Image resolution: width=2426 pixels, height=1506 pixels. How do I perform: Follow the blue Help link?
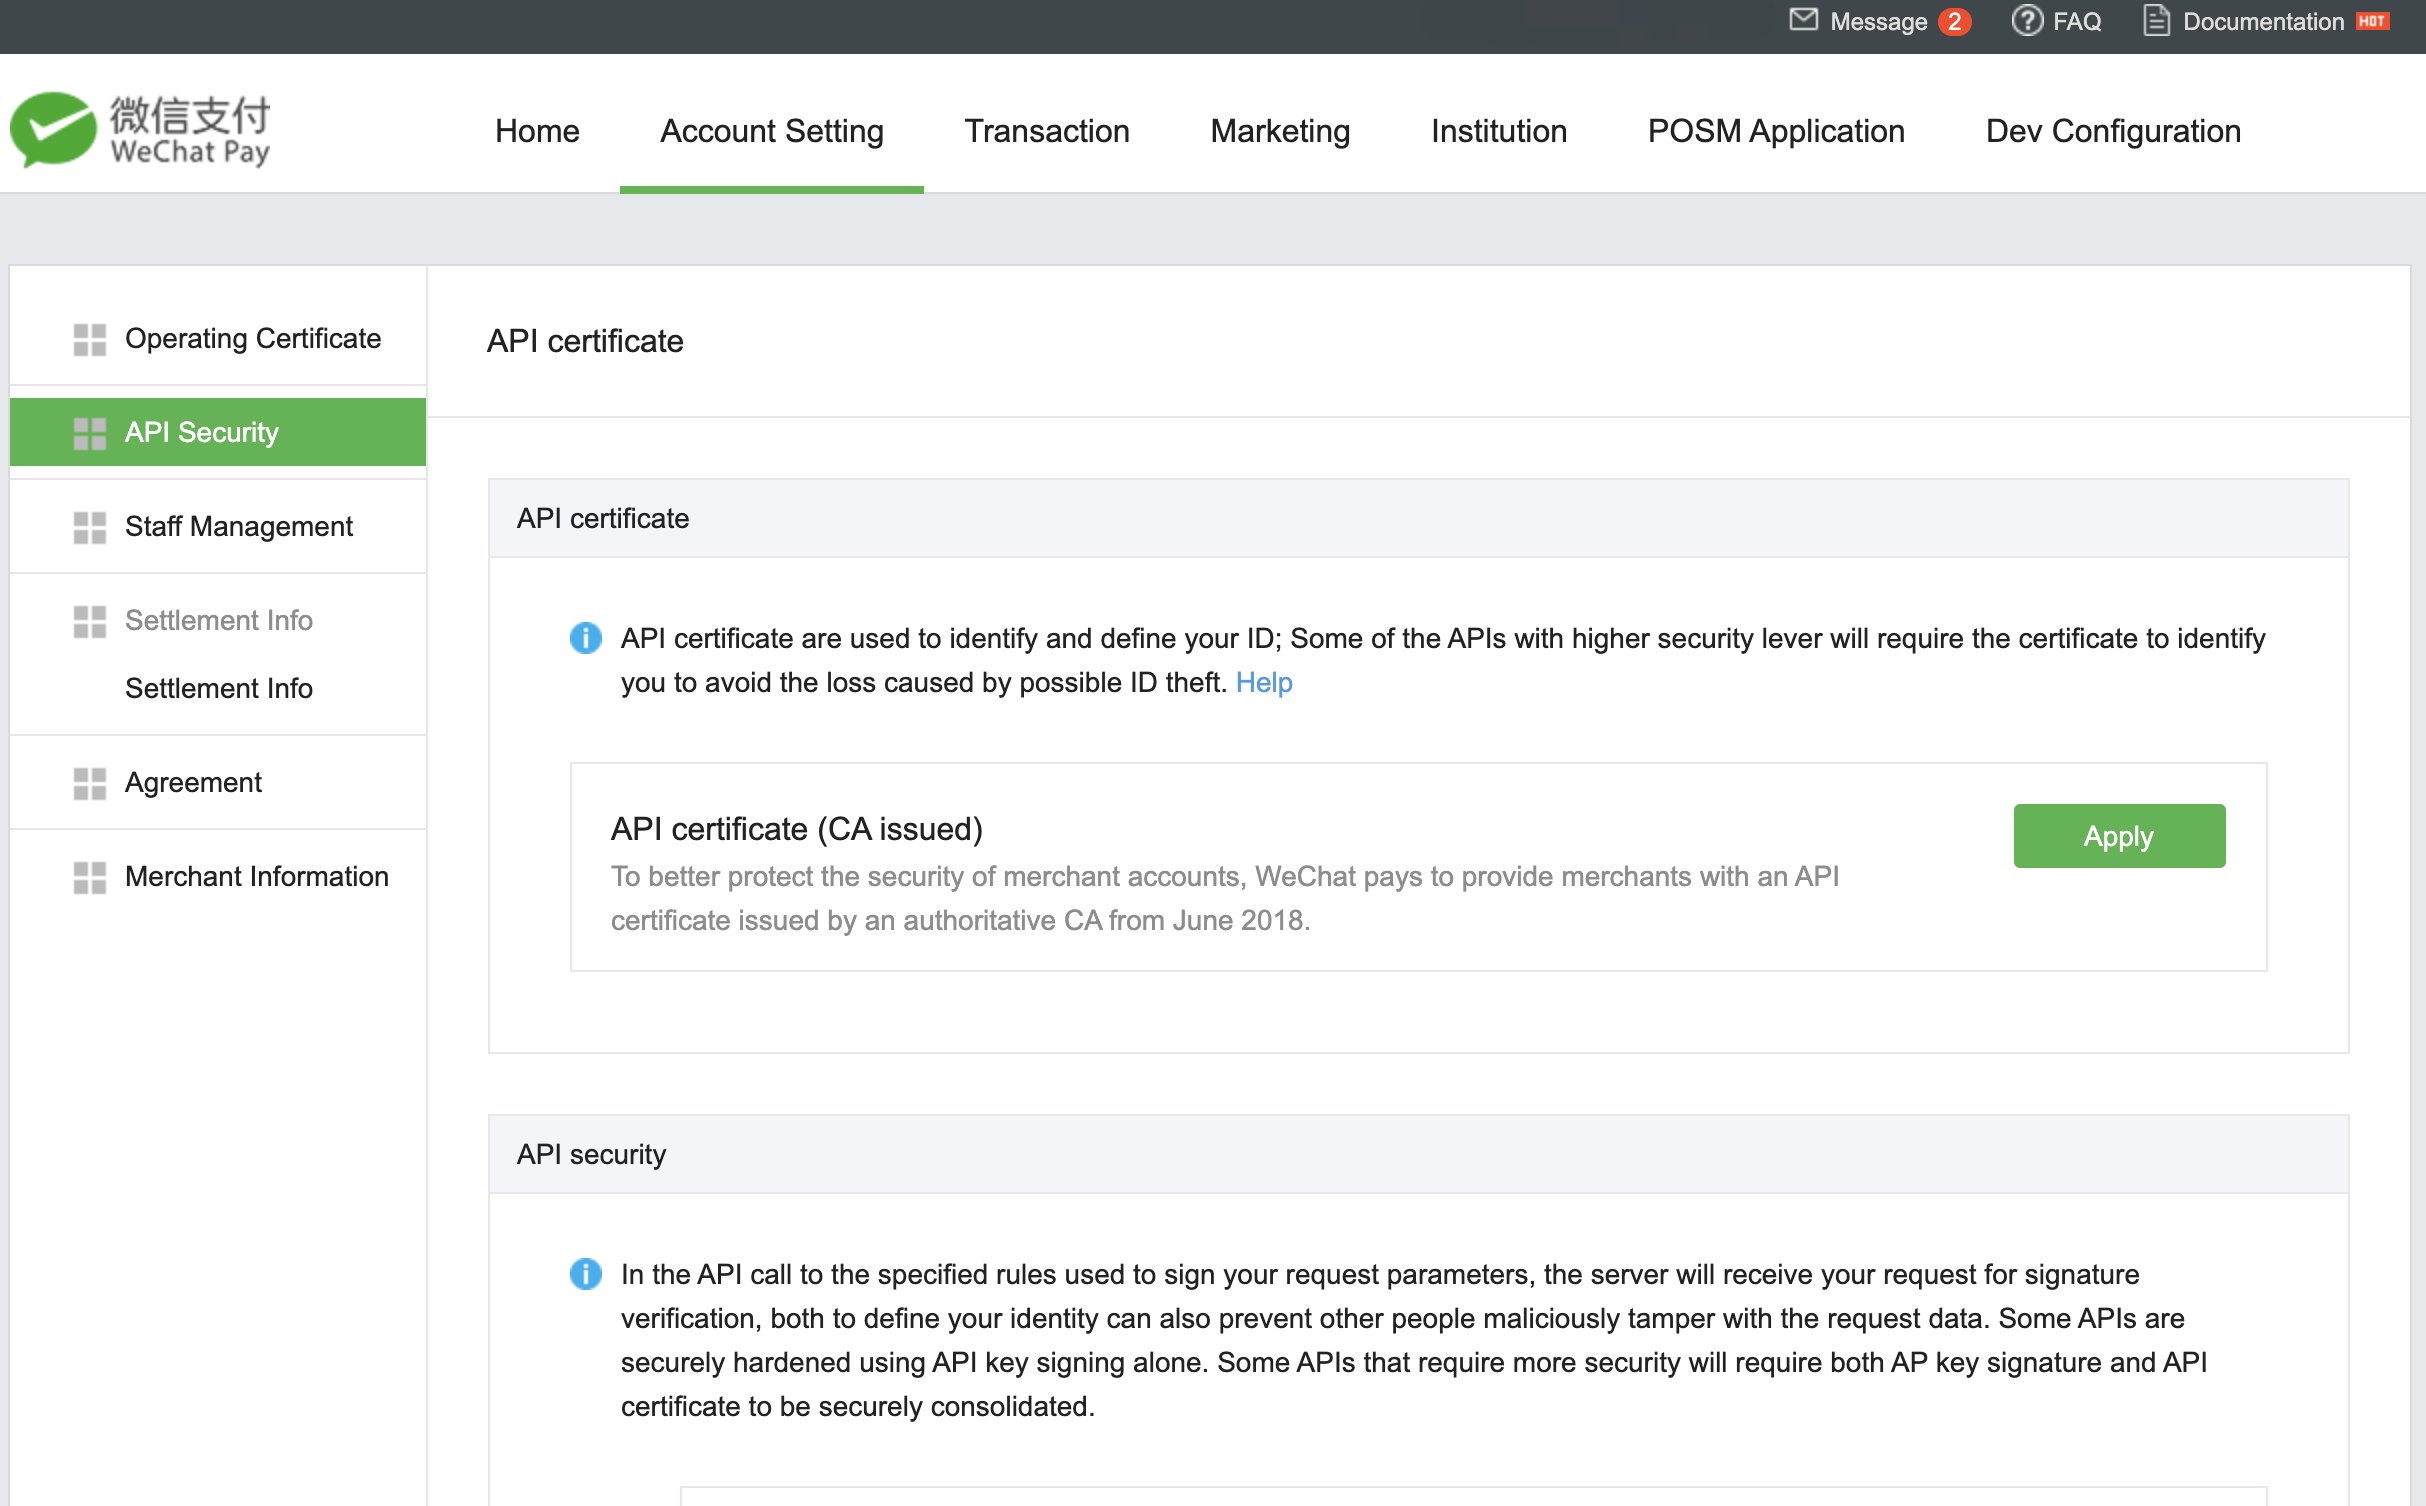pyautogui.click(x=1263, y=682)
